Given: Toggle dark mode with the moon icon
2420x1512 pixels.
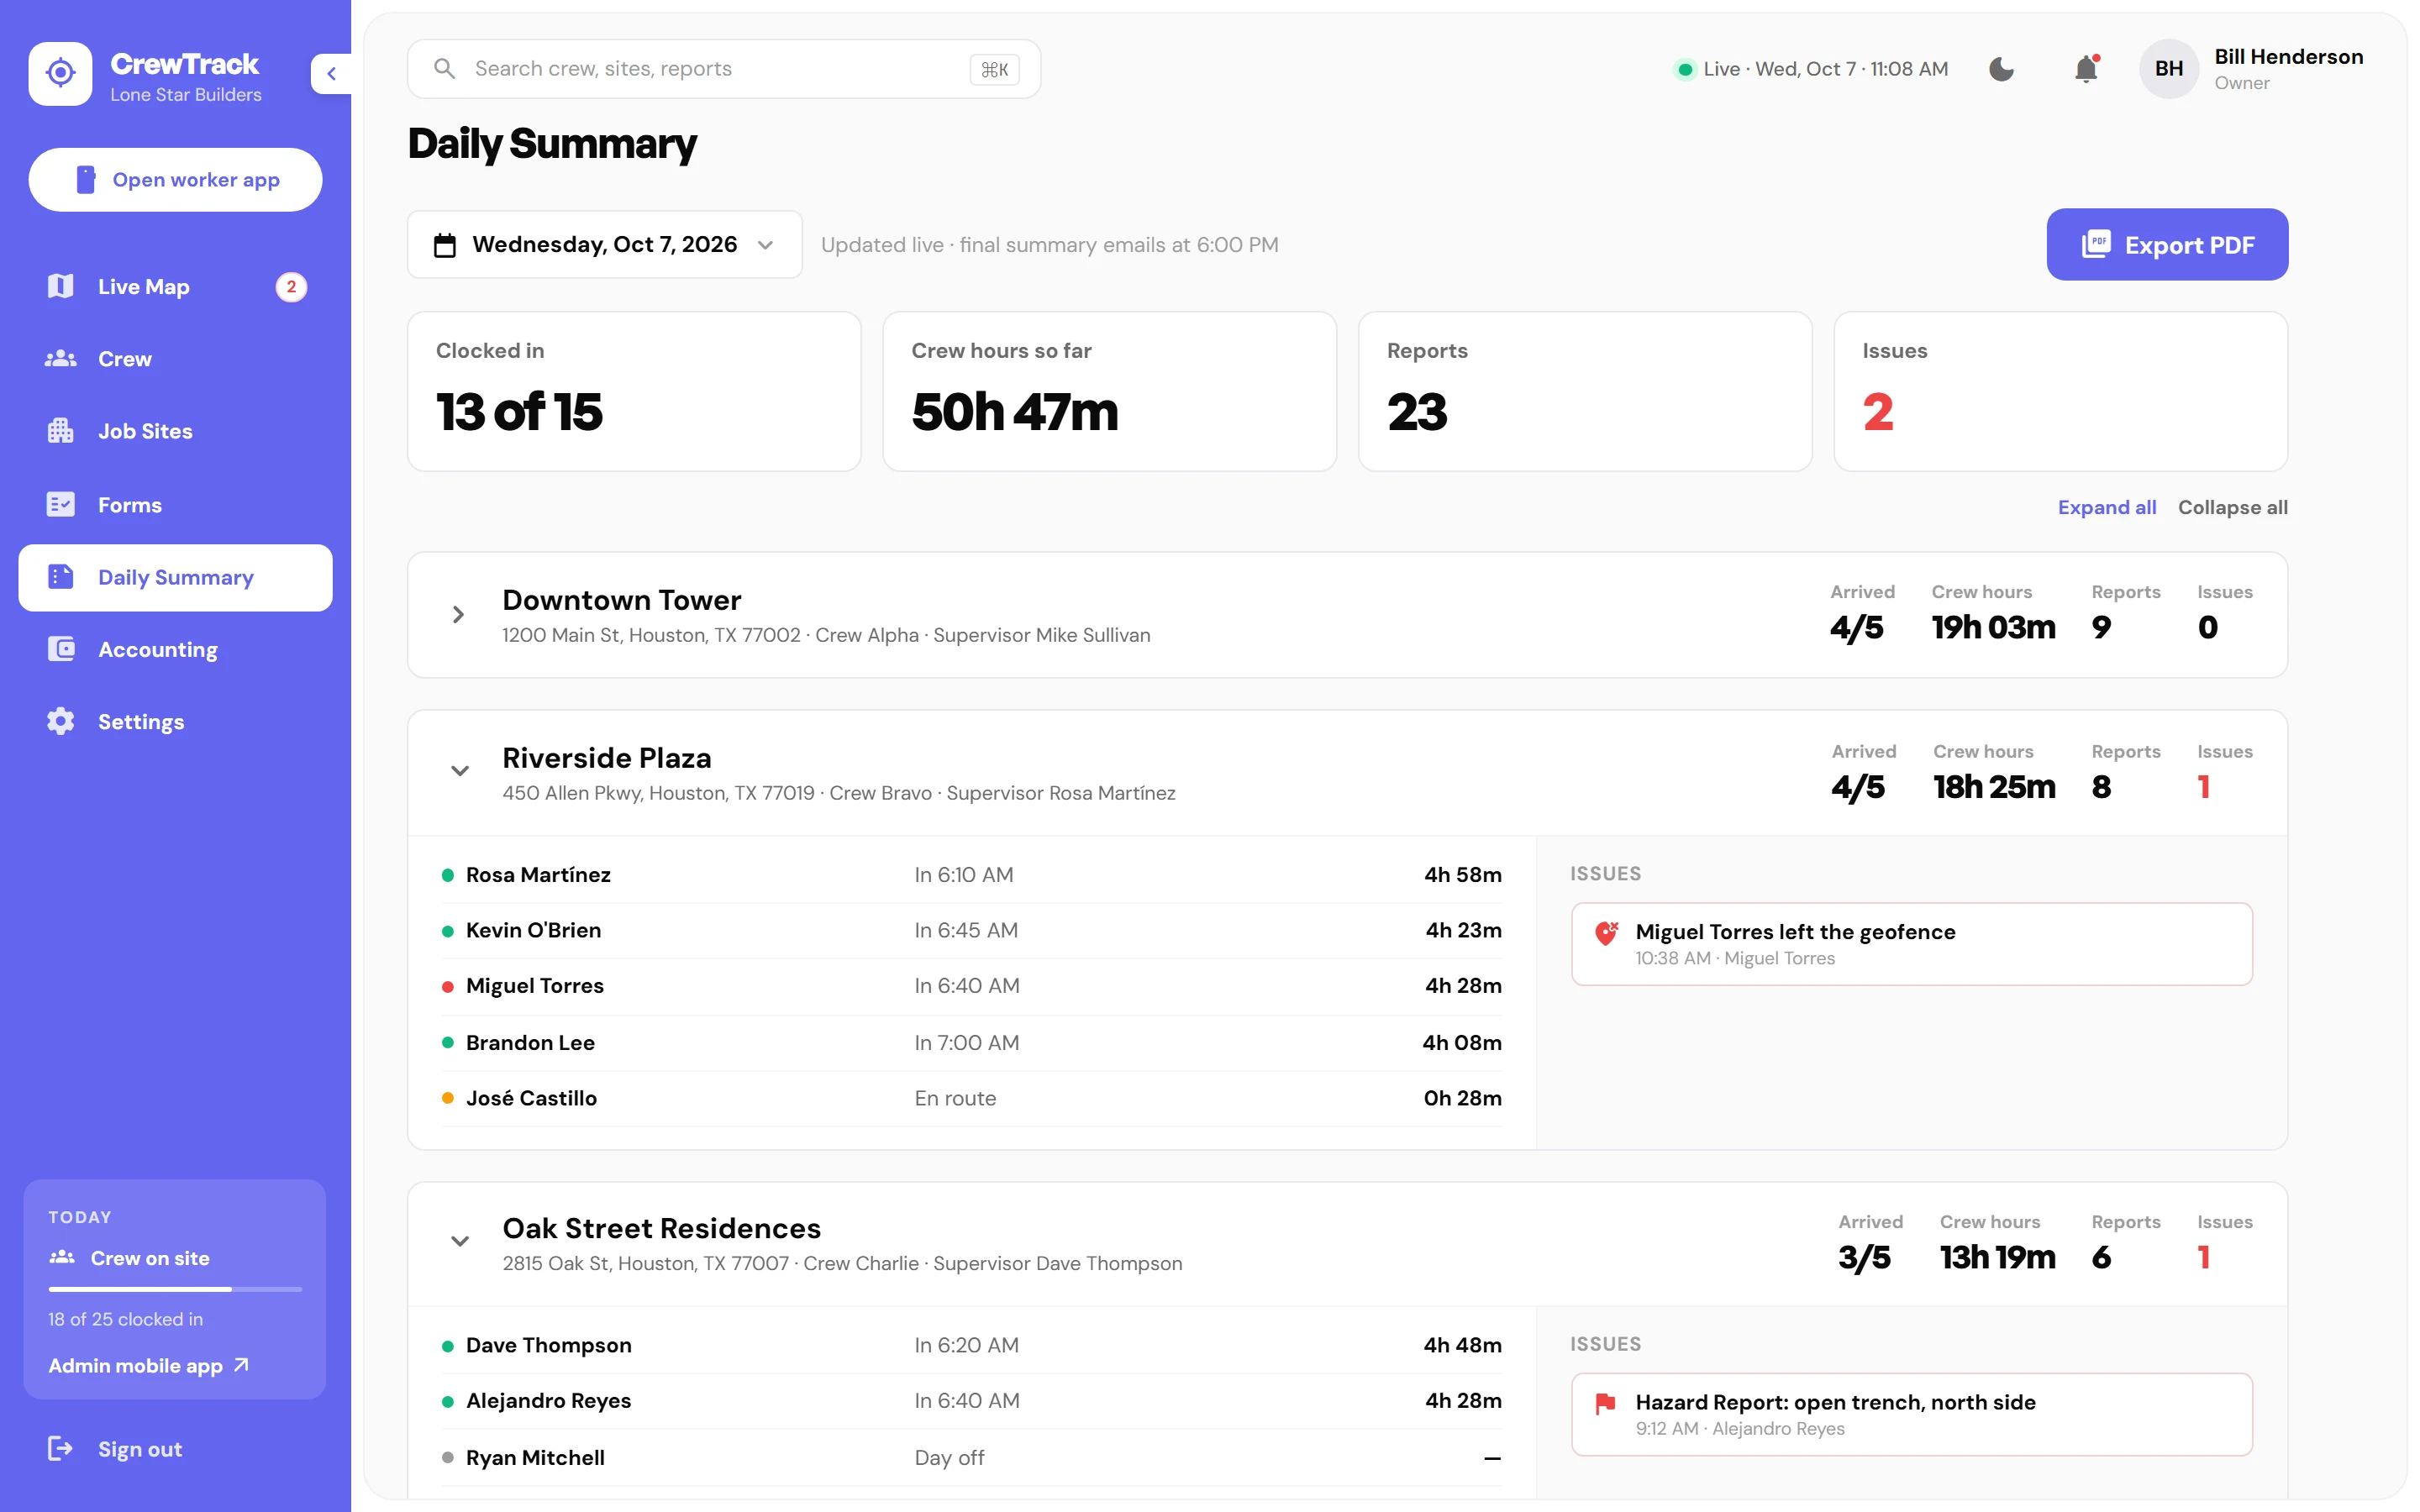Looking at the screenshot, I should 2001,69.
